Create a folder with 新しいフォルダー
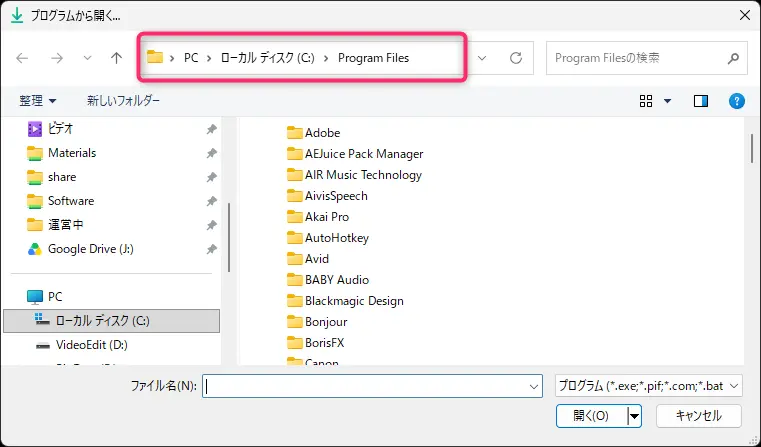Image resolution: width=761 pixels, height=447 pixels. pyautogui.click(x=123, y=100)
